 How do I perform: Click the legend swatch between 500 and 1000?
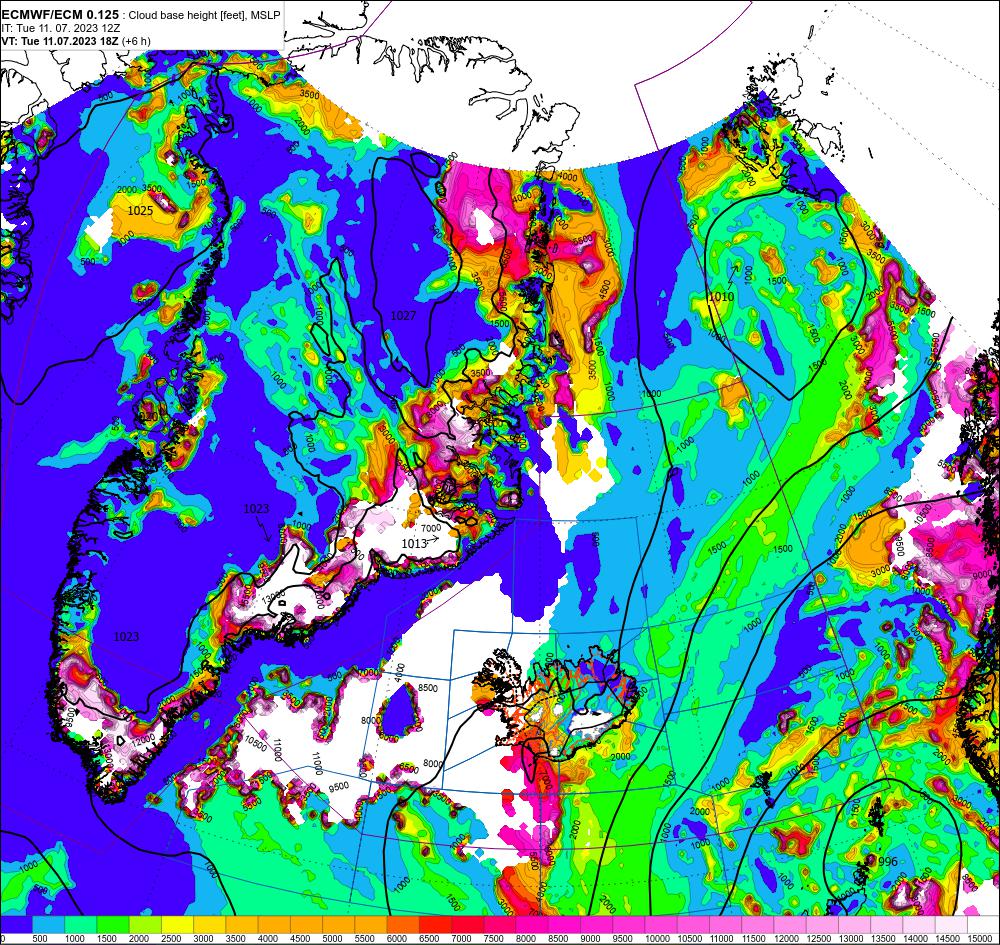[48, 925]
